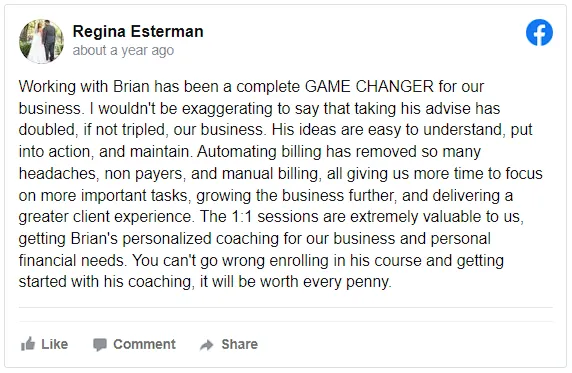Screen dimensions: 572x373
Task: Open the Regina Esterman name link
Action: tap(138, 31)
